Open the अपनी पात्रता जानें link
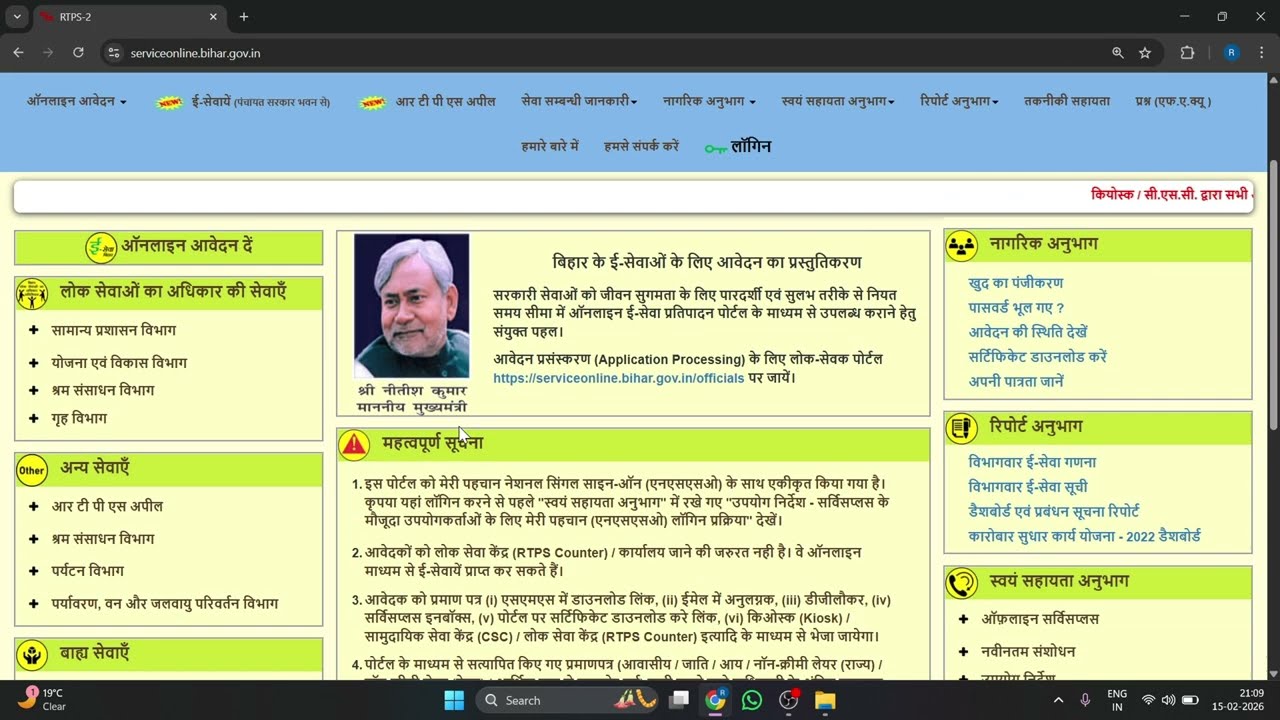 click(x=1016, y=381)
